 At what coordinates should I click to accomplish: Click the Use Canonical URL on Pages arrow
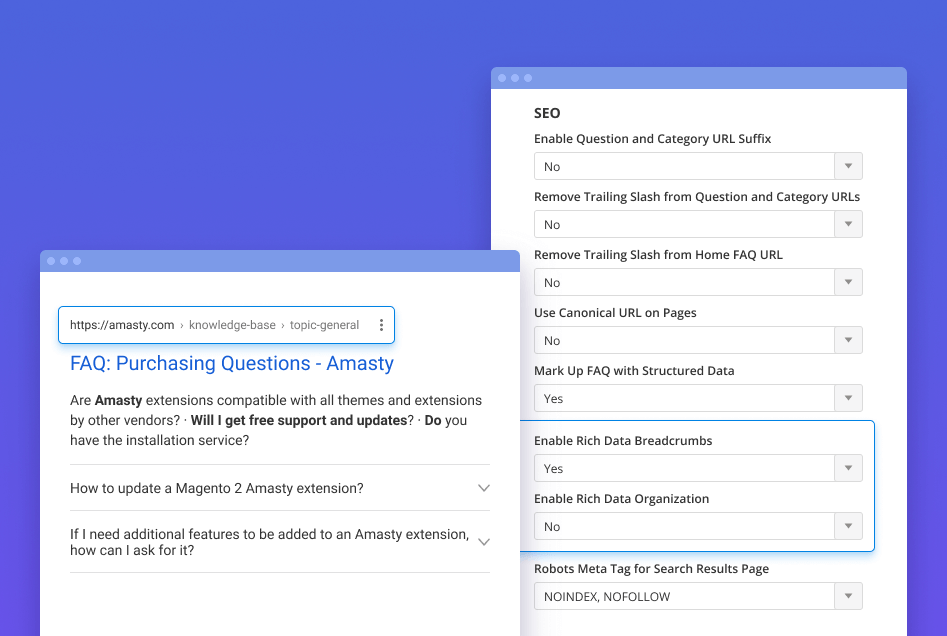click(x=848, y=341)
